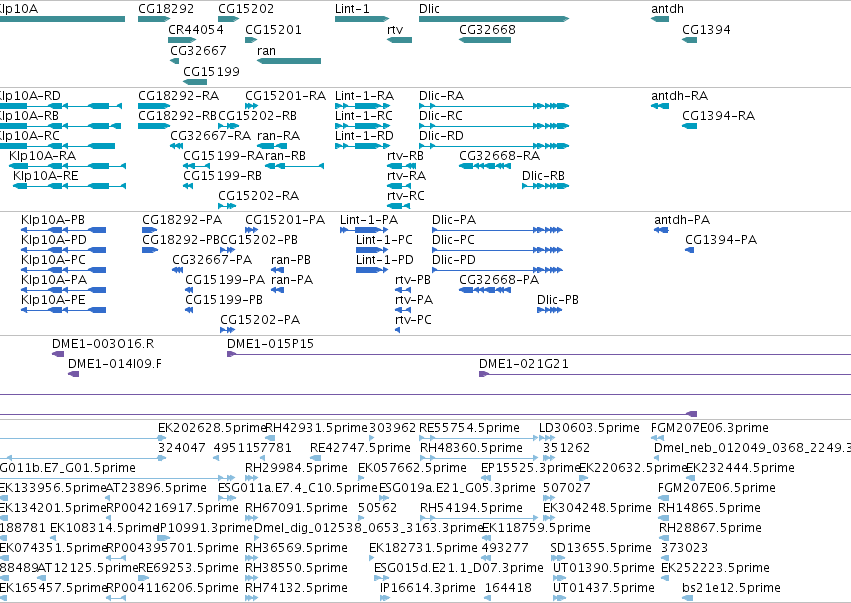The image size is (851, 603).
Task: Click EST RH67091.5prime label
Action: [x=296, y=508]
